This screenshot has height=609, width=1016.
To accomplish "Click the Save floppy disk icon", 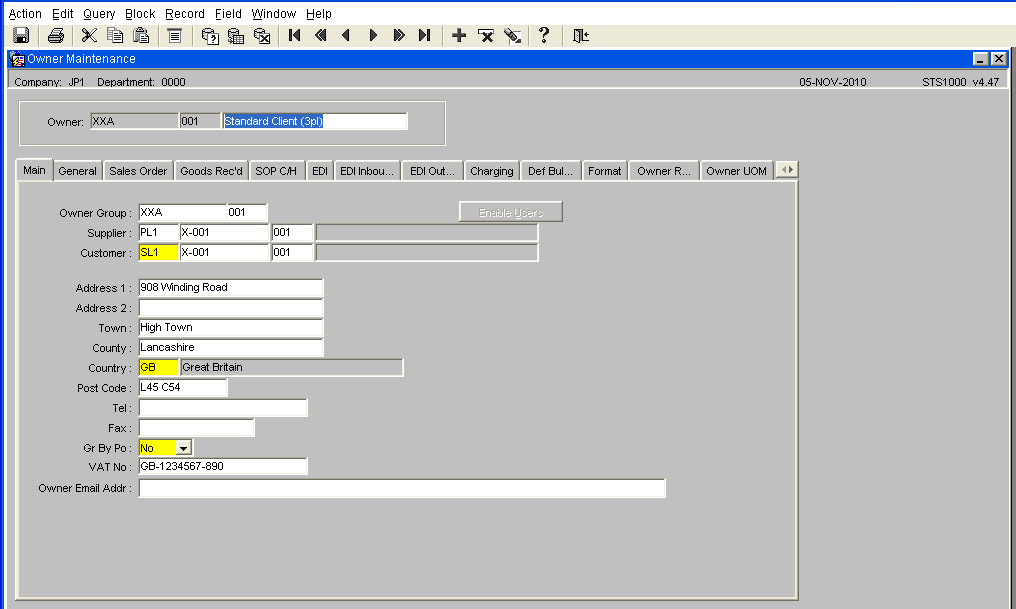I will (21, 36).
